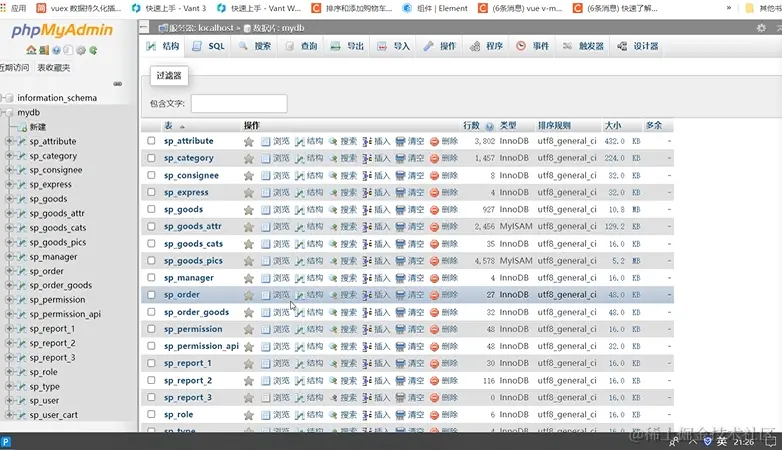Image resolution: width=782 pixels, height=450 pixels.
Task: Expand sp_attribute in navigation tree
Action: pos(8,141)
